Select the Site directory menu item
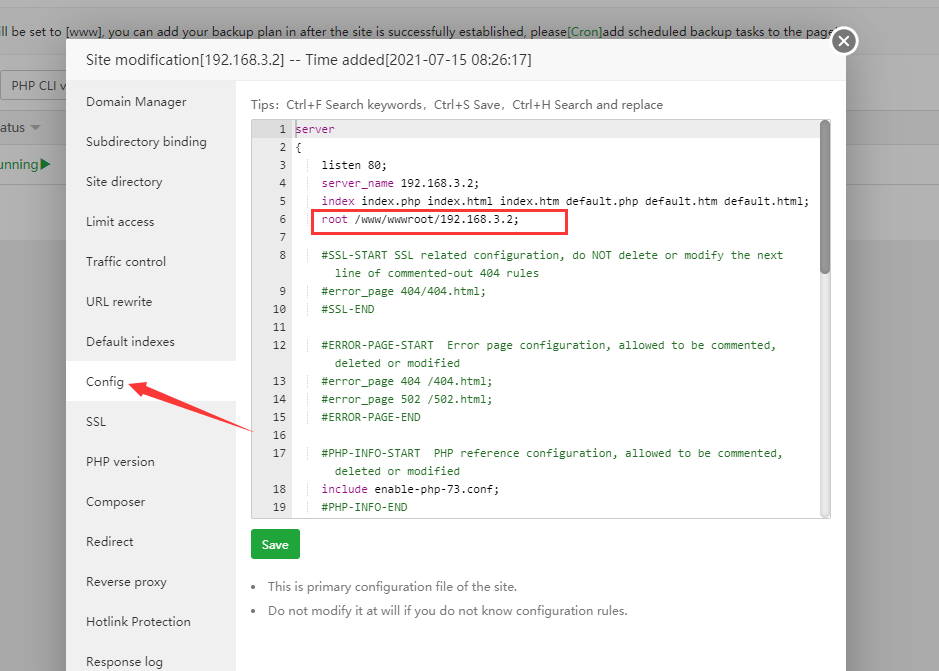Screen dimensions: 939x671 [x=124, y=182]
